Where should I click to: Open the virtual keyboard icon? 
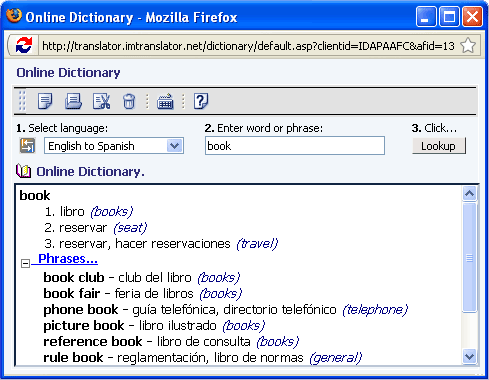tap(165, 101)
